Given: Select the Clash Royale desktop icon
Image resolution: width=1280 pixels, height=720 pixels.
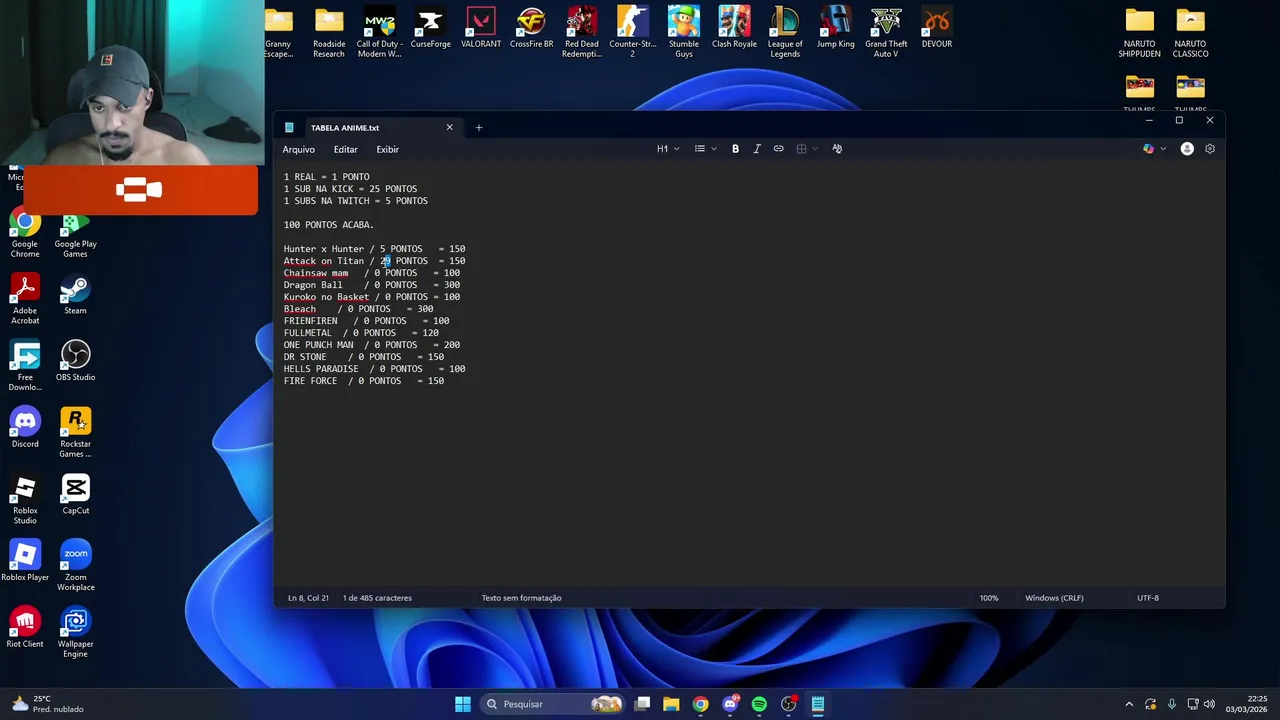Looking at the screenshot, I should pos(734,28).
